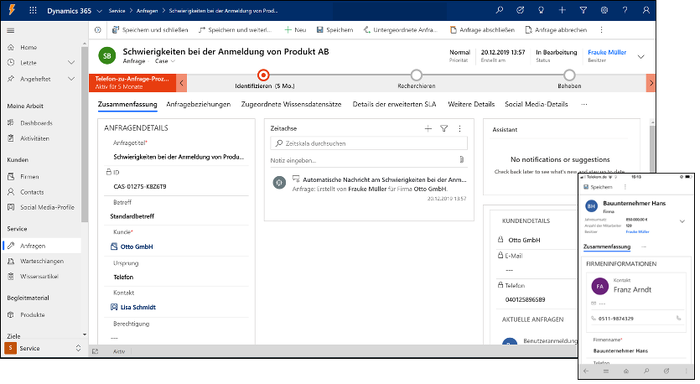Click the plus quick-create icon in top bar

click(x=562, y=10)
